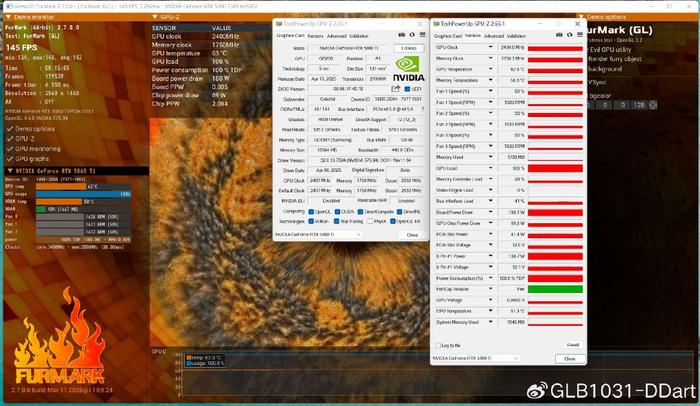Toggle the Vulkan checkbox
The width and height of the screenshot is (700, 406).
click(311, 222)
